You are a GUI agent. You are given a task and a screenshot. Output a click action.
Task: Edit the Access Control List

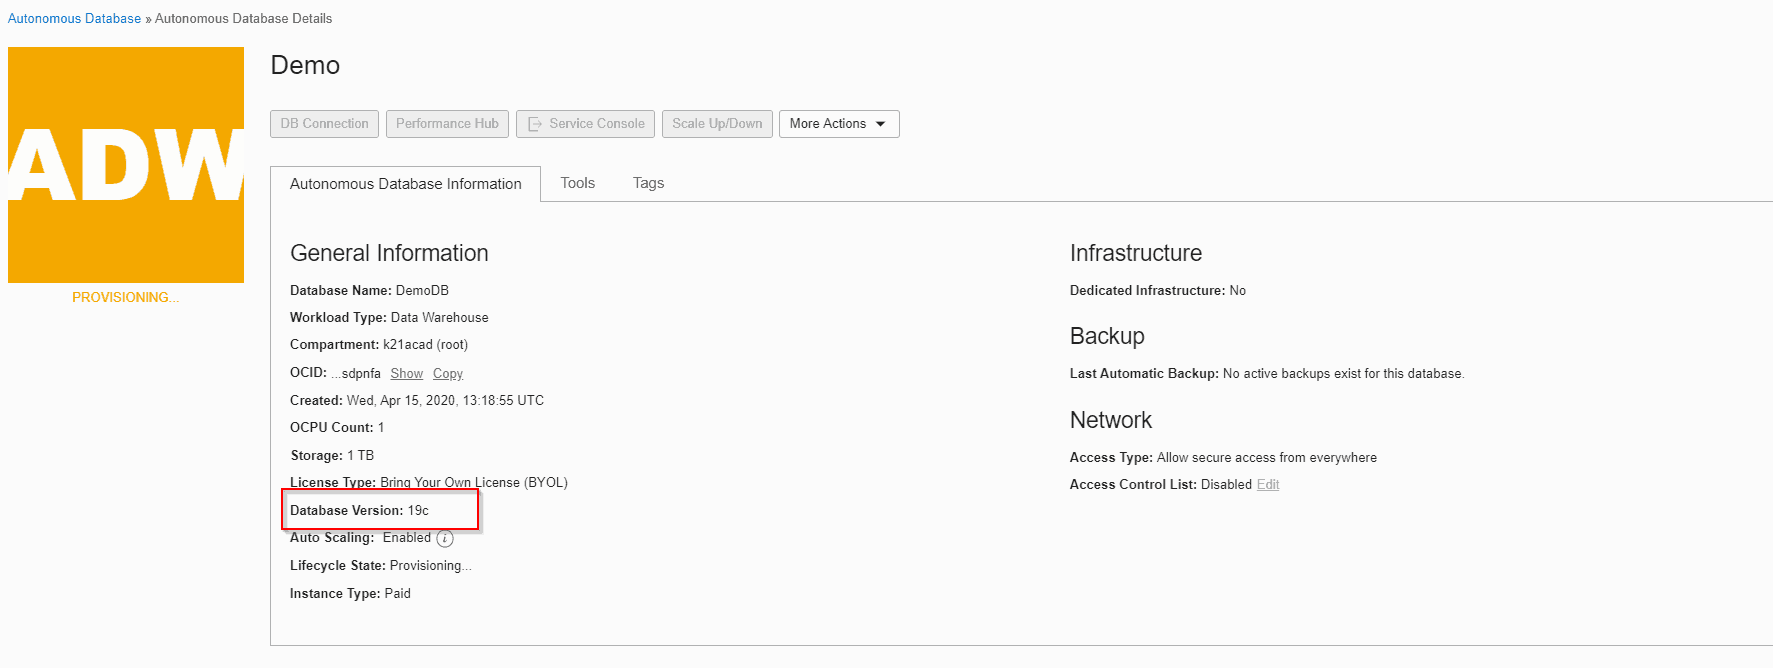(x=1267, y=485)
